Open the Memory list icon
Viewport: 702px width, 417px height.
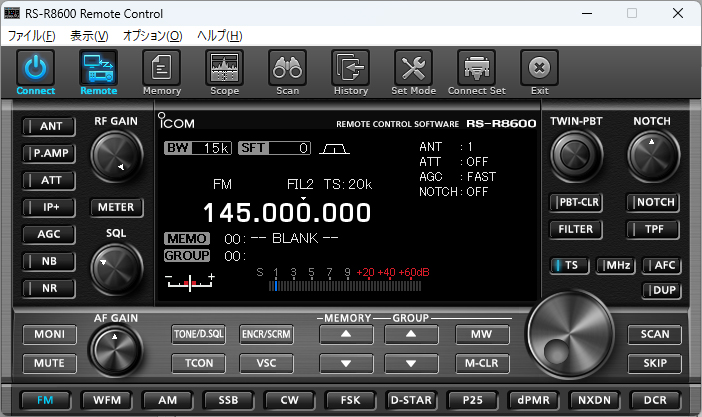tap(162, 68)
